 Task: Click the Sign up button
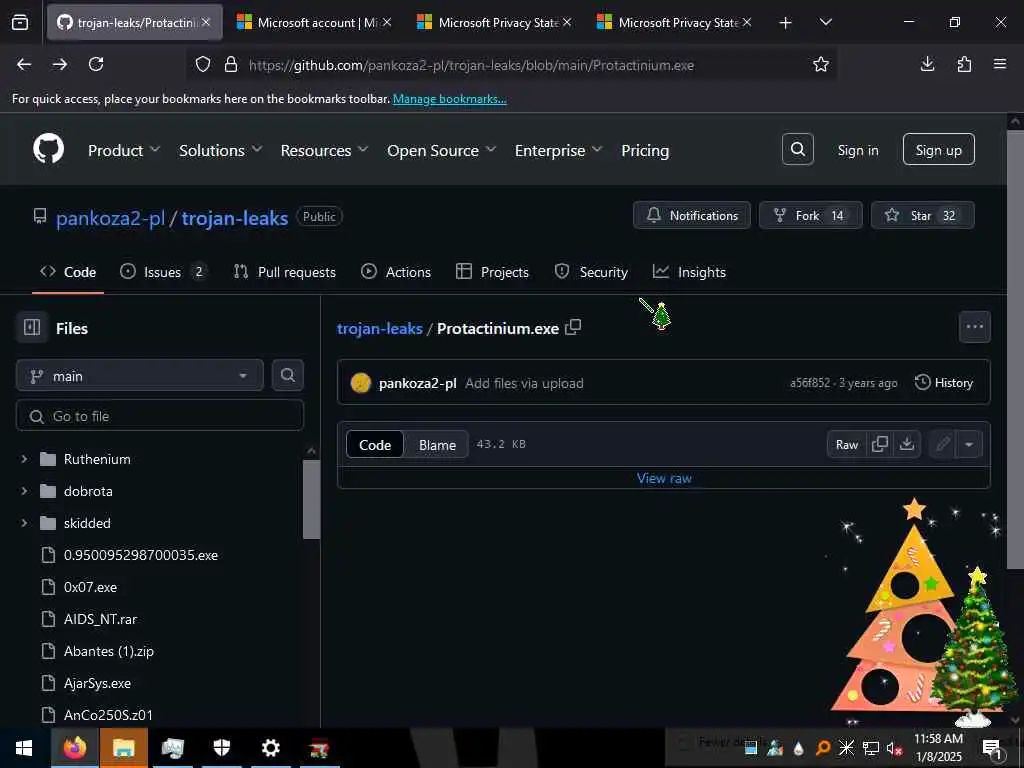tap(938, 150)
